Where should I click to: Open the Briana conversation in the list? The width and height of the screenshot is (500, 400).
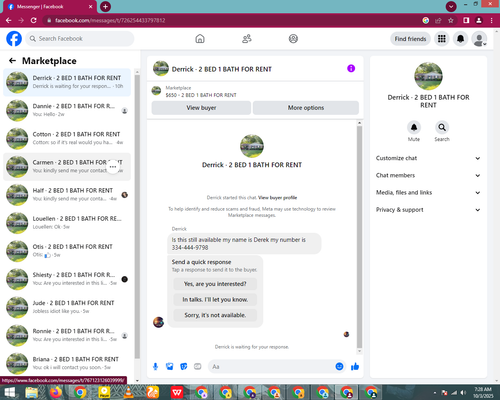point(67,363)
